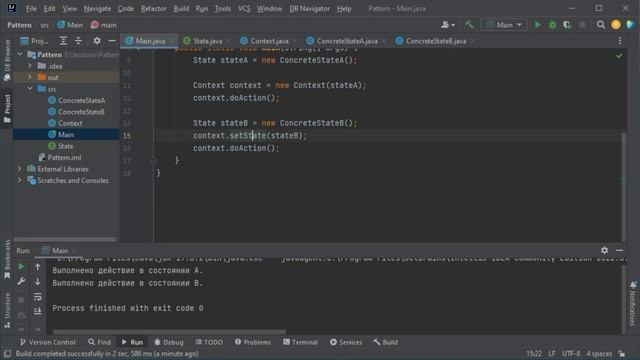Expand the .idea folder
The height and width of the screenshot is (360, 640).
(30, 66)
